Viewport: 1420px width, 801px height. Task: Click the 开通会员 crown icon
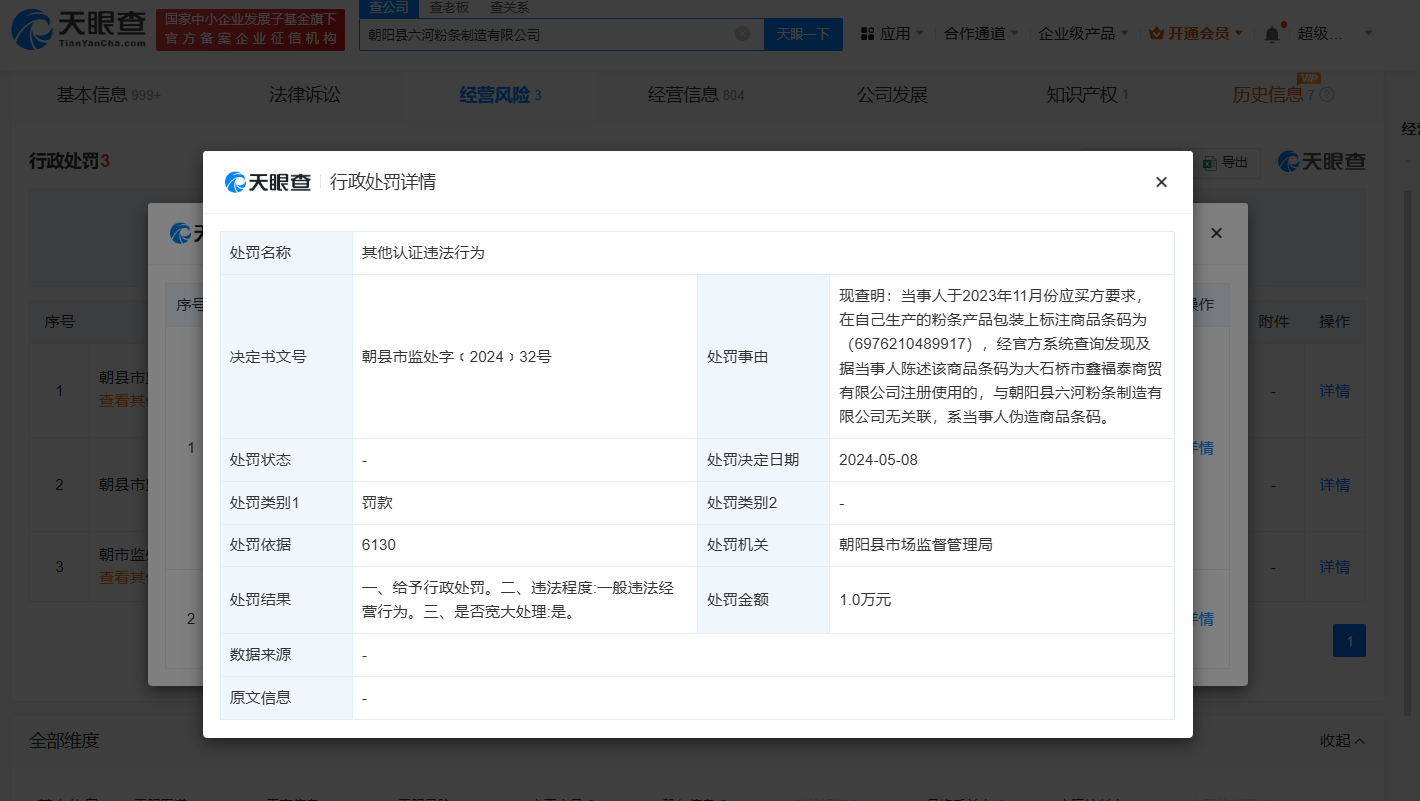[x=1156, y=34]
